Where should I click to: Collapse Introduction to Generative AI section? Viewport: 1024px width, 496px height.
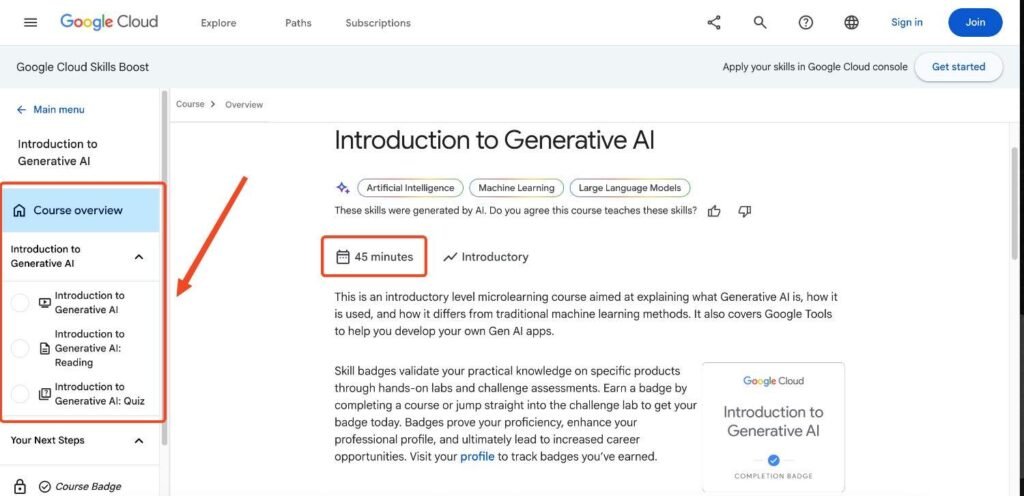(138, 256)
